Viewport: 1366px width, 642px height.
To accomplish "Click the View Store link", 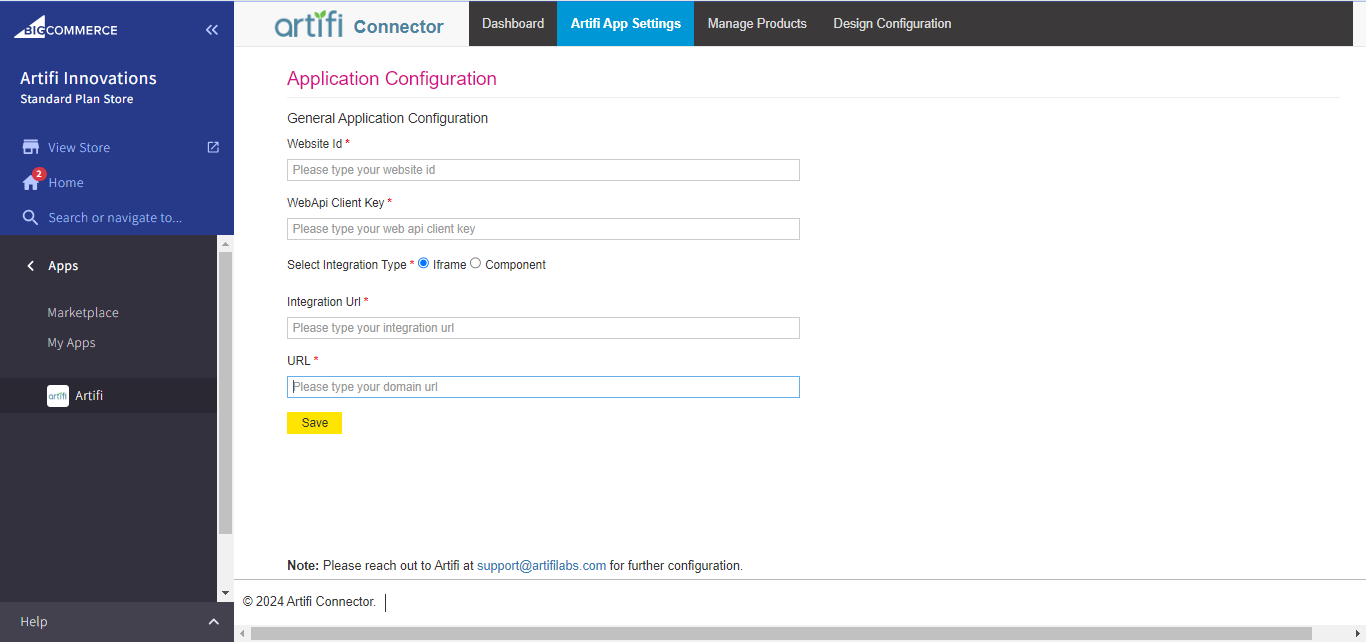I will click(79, 148).
